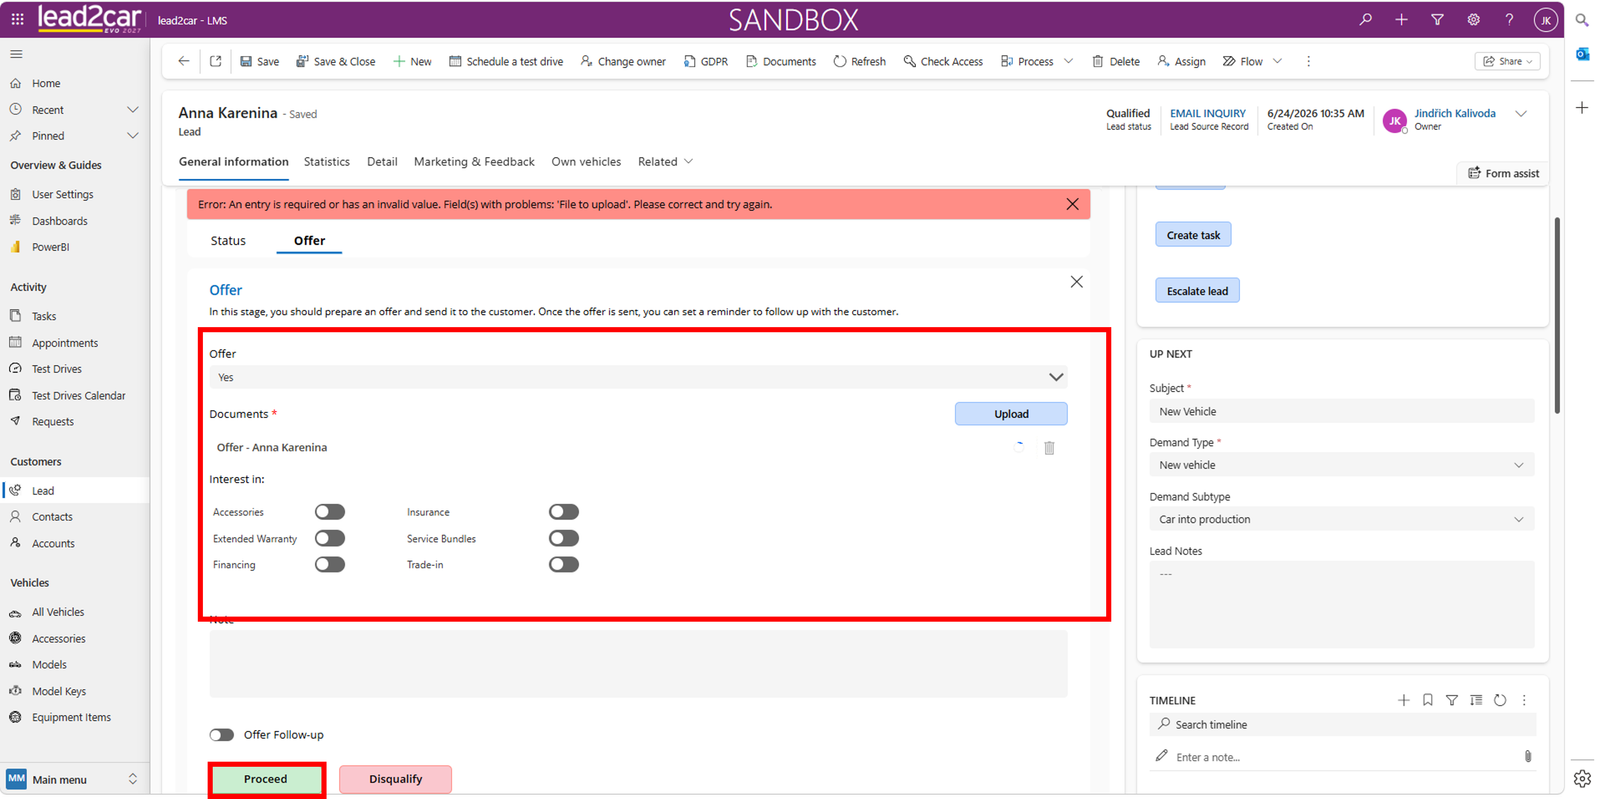
Task: Open the Own vehicles tab
Action: tap(586, 162)
